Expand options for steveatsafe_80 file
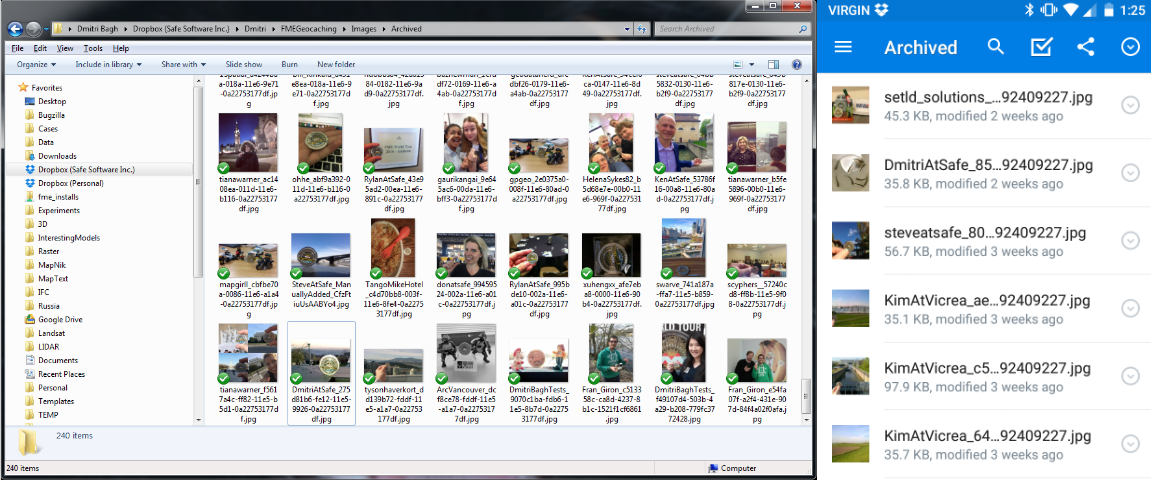1151x480 pixels. click(1131, 241)
